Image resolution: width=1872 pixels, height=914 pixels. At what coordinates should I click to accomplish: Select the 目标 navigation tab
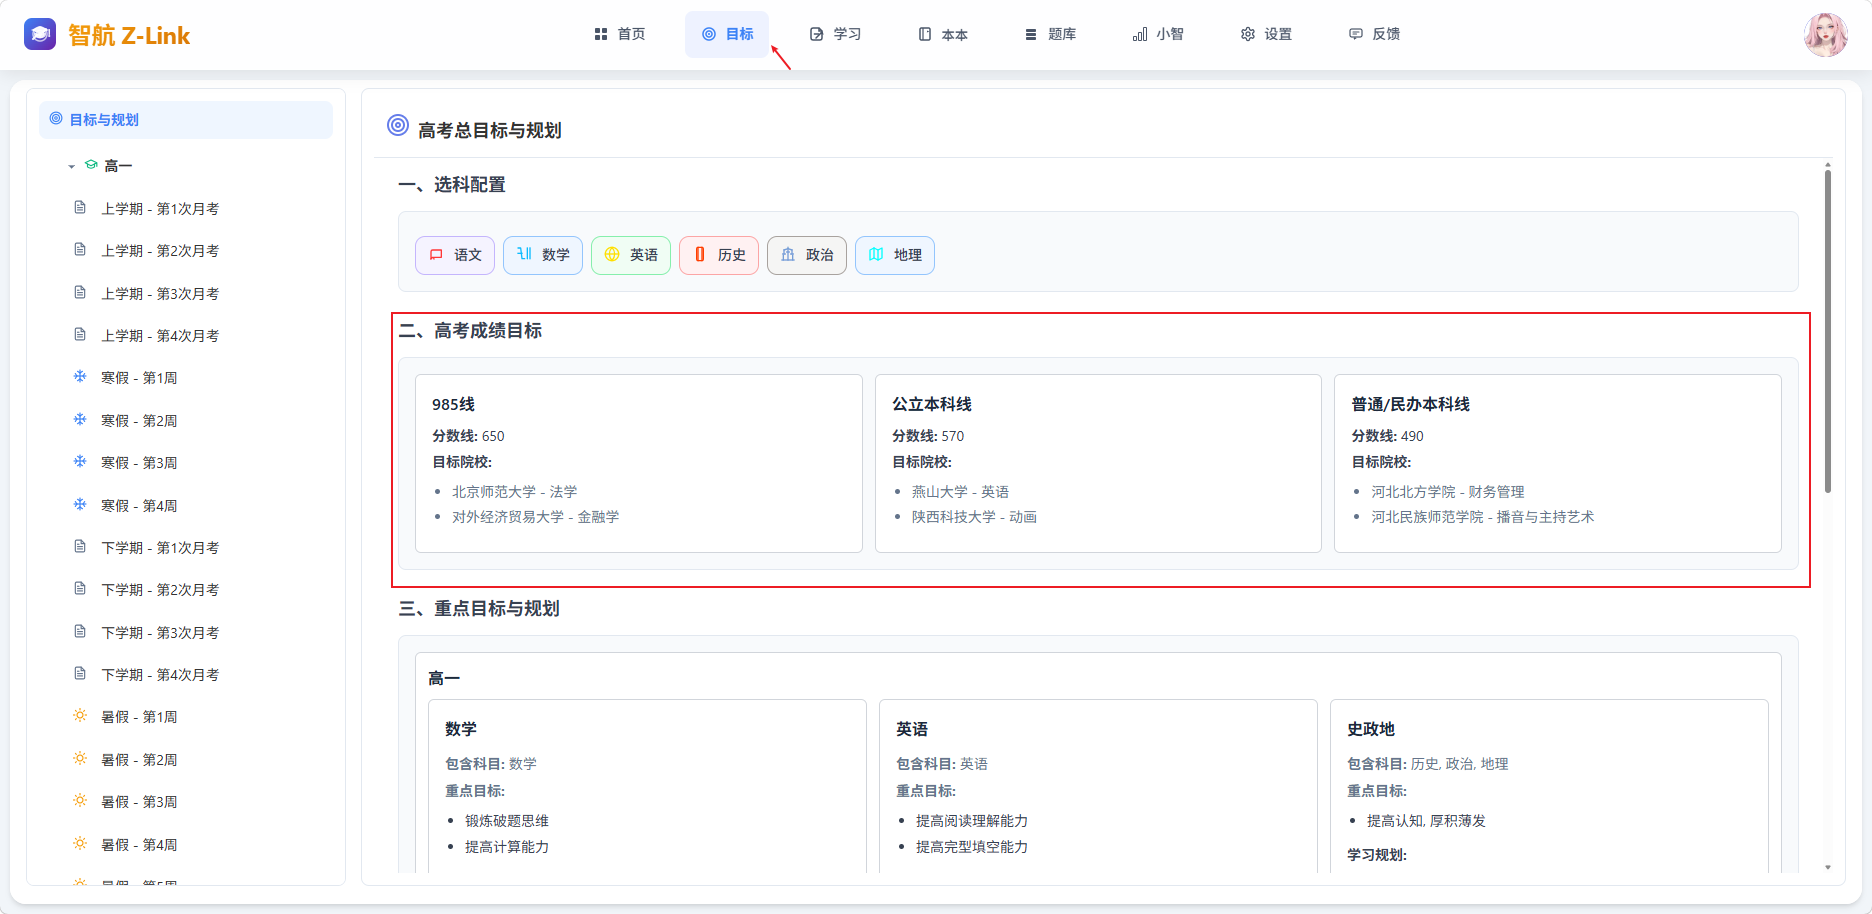click(x=727, y=34)
